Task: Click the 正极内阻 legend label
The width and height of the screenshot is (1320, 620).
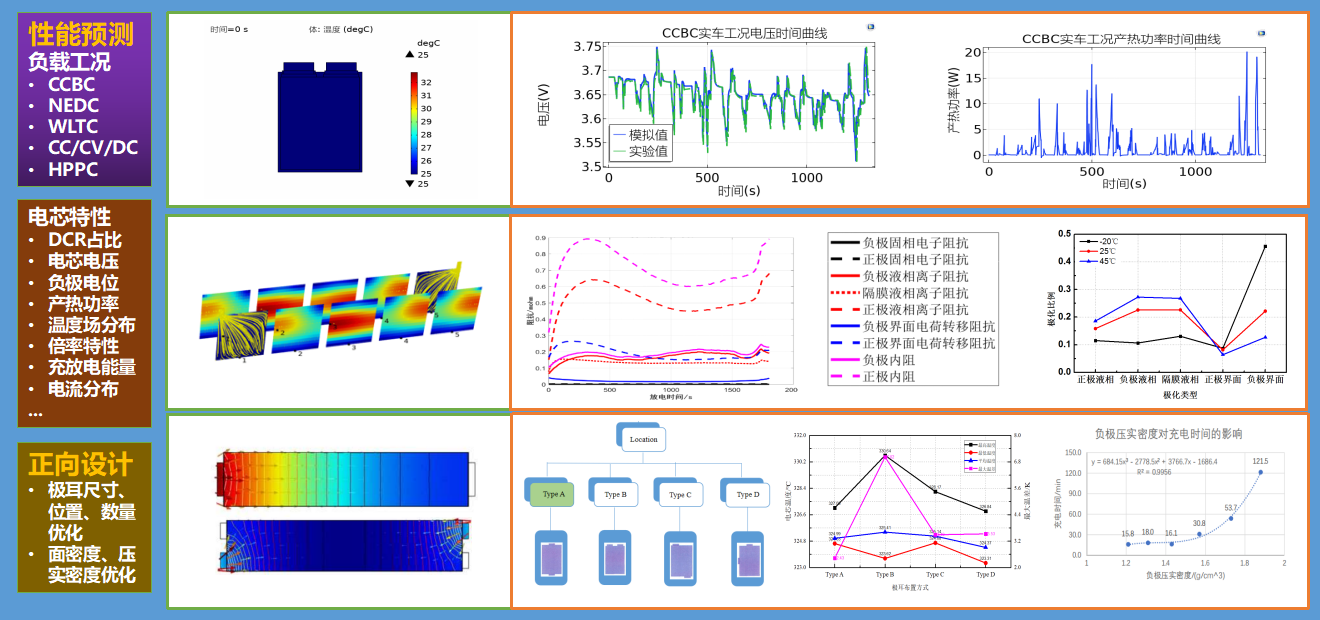Action: point(888,377)
